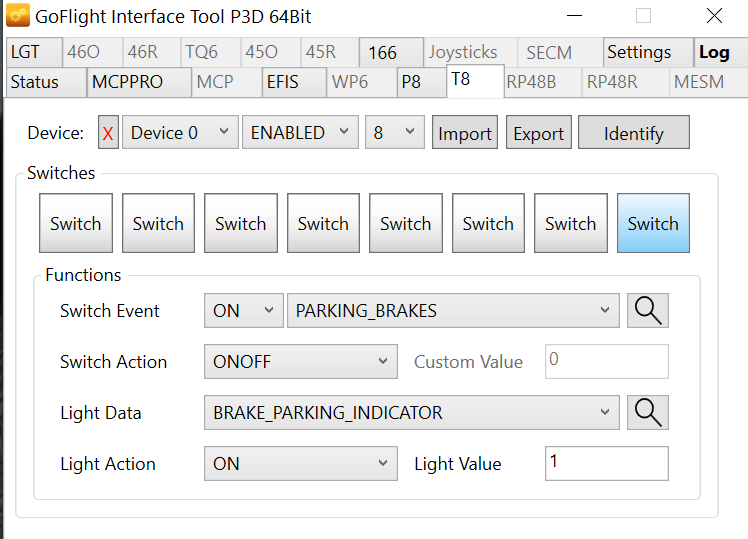This screenshot has height=539, width=748.
Task: Click the magnifier icon beside PARKING_BRAKES
Action: (x=648, y=311)
